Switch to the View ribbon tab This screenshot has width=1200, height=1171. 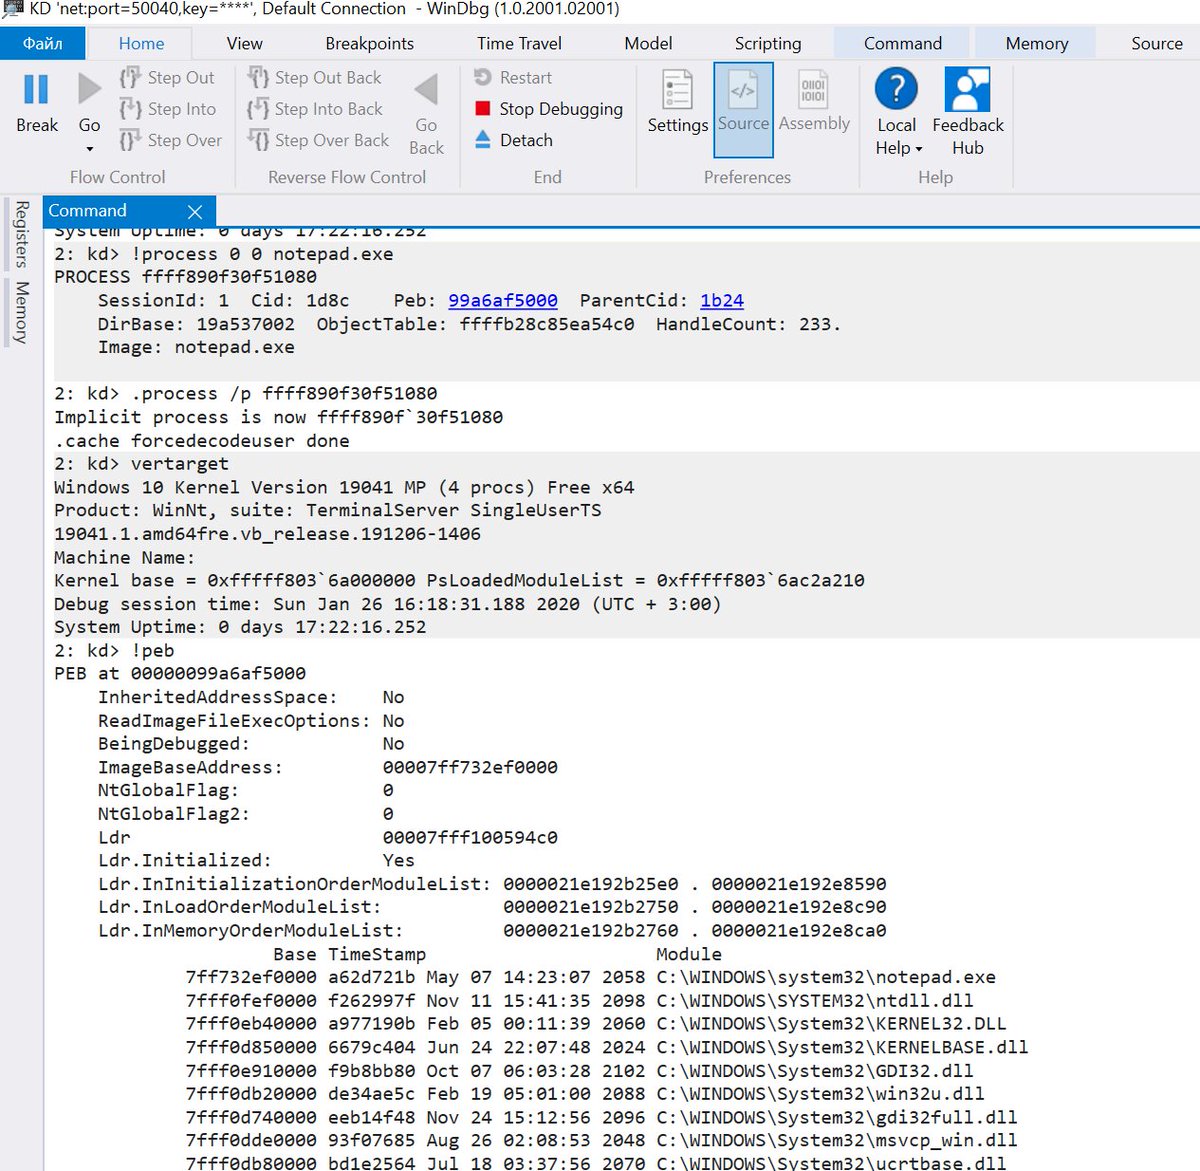(244, 44)
